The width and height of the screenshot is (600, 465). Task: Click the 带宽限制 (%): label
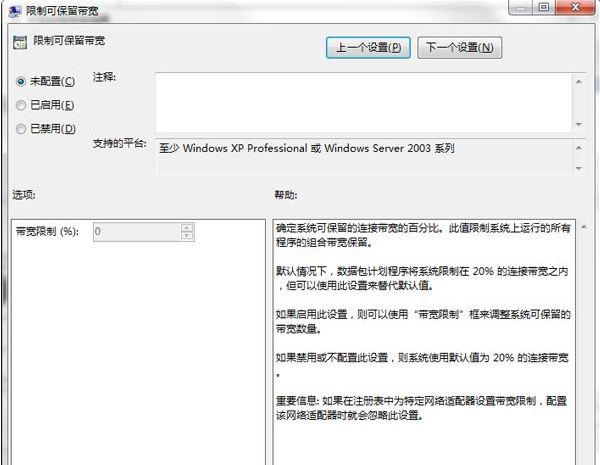pos(47,231)
